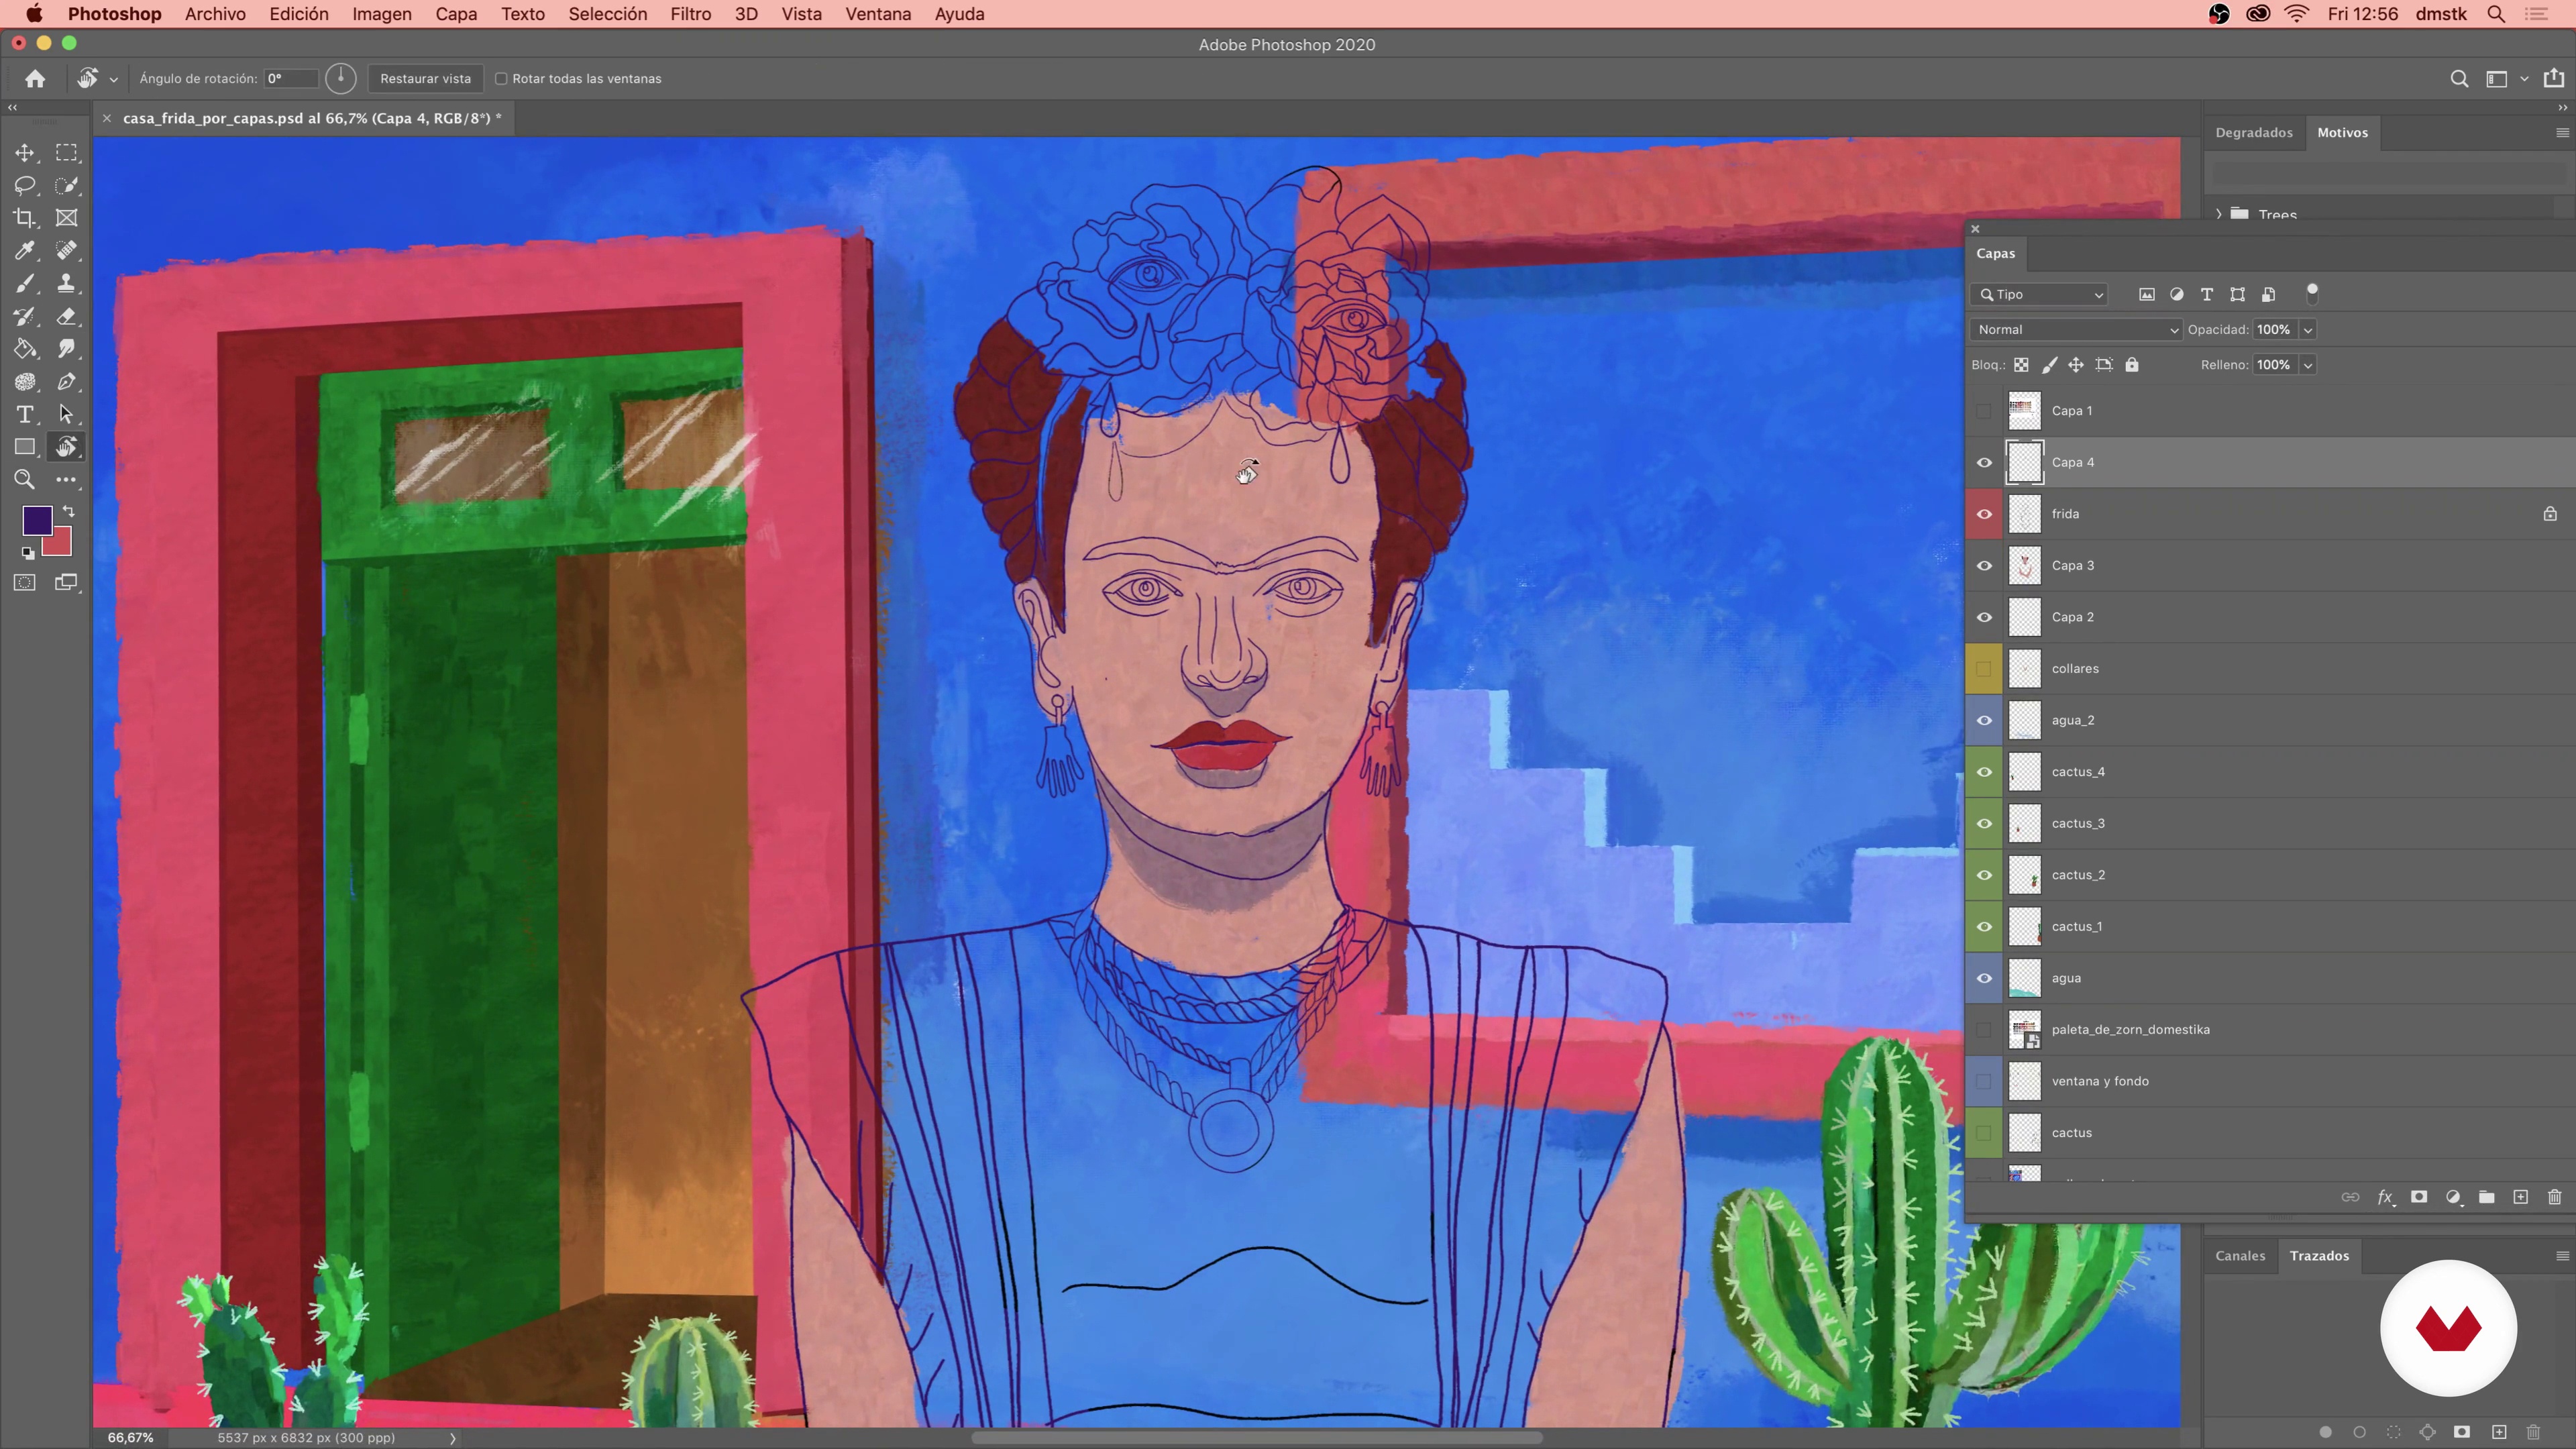Image resolution: width=2576 pixels, height=1449 pixels.
Task: Lock all attributes of the layer
Action: click(2132, 365)
